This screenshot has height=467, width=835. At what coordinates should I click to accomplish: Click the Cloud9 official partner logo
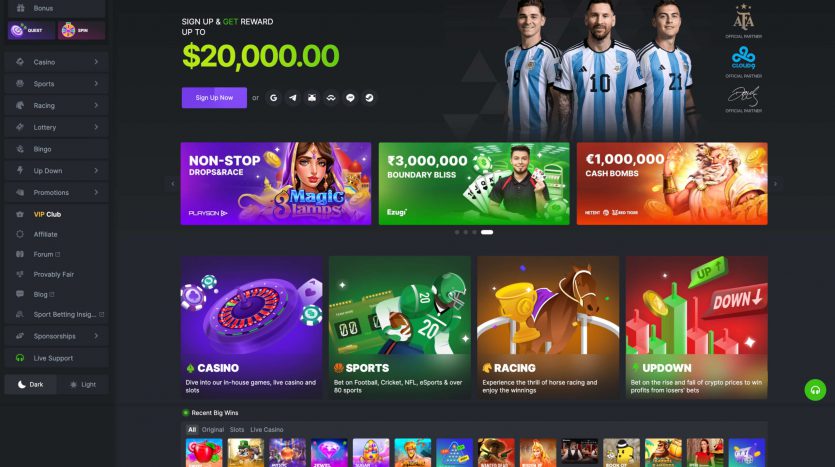click(x=743, y=58)
